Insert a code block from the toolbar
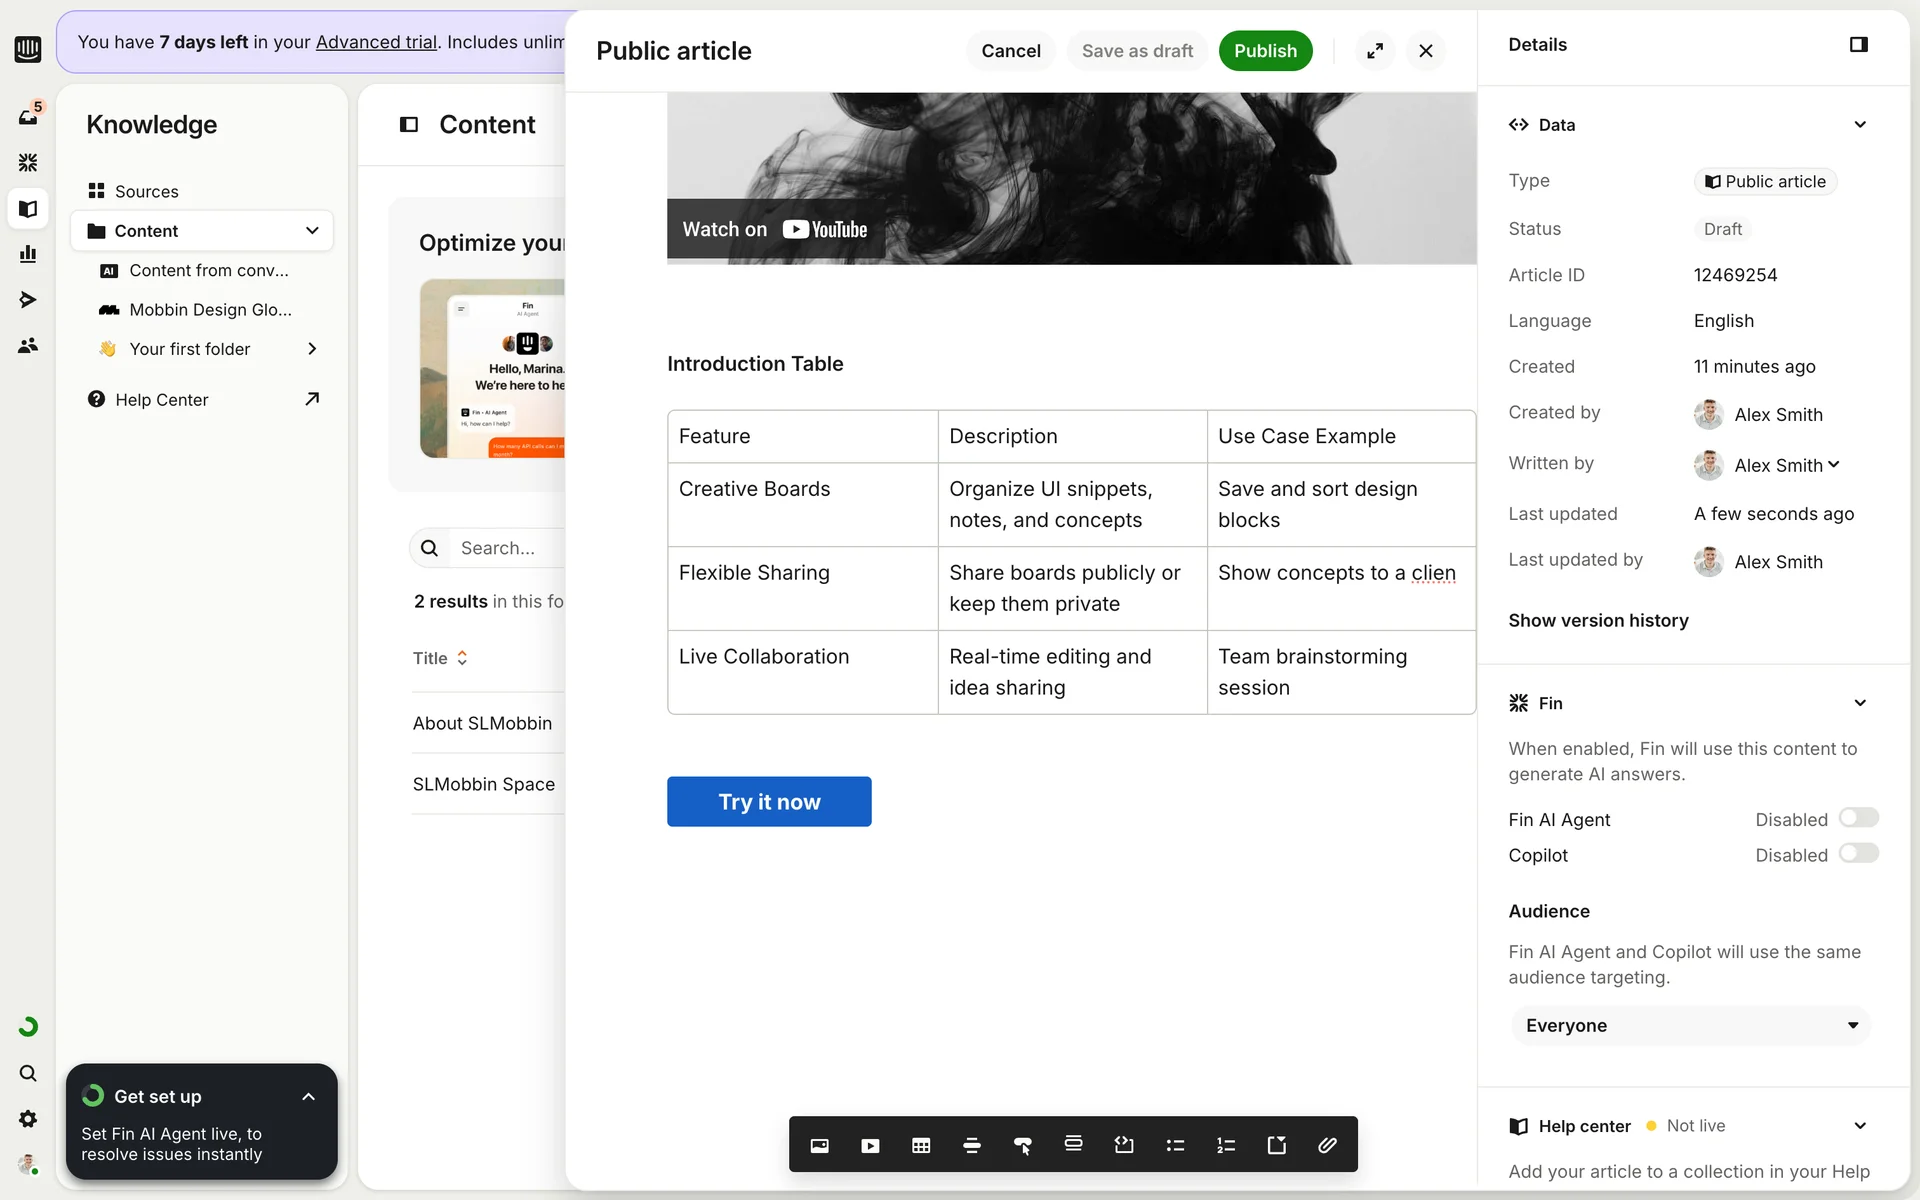This screenshot has height=1200, width=1920. (x=1124, y=1145)
